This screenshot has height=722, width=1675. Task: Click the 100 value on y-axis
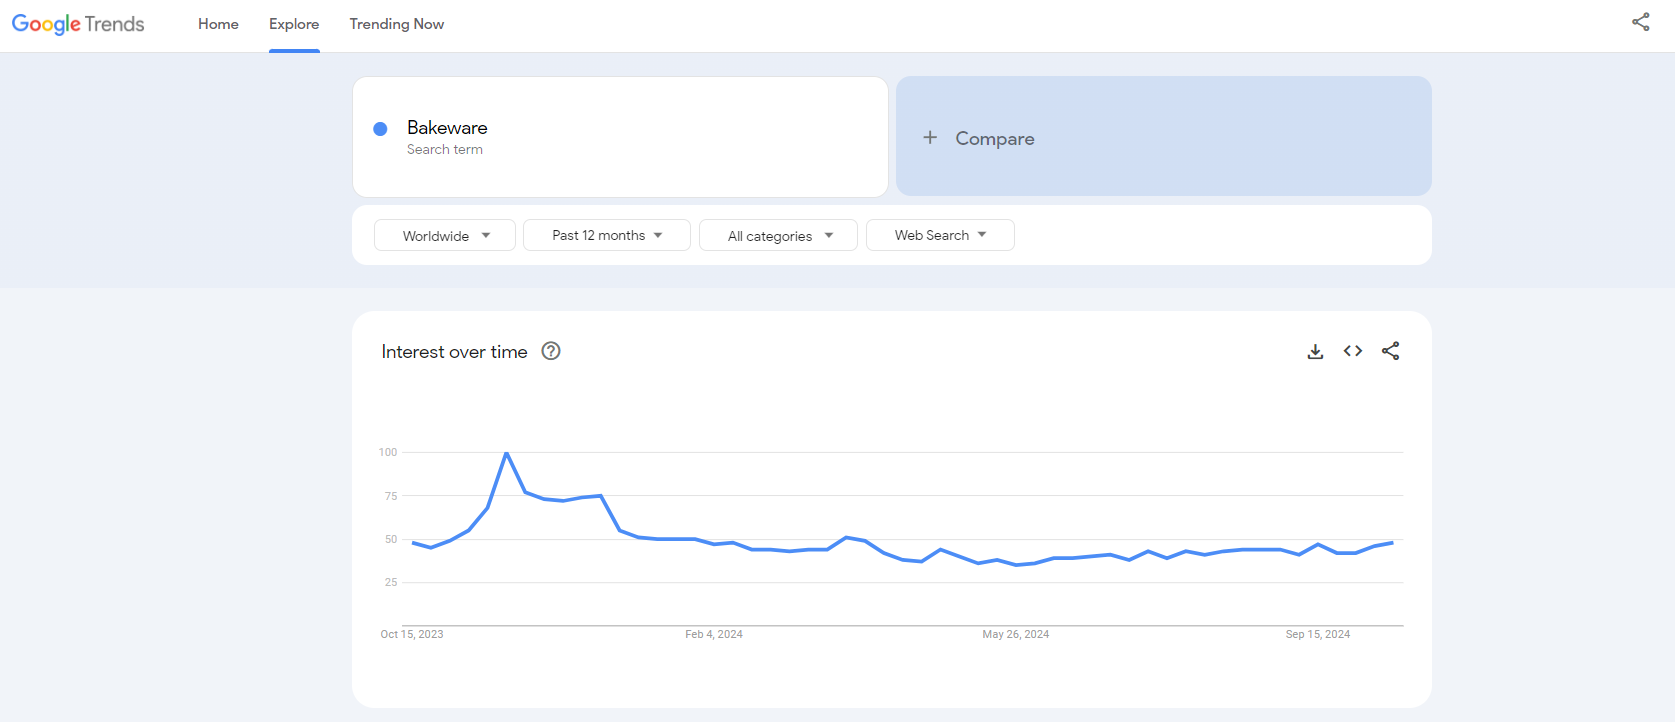[388, 452]
